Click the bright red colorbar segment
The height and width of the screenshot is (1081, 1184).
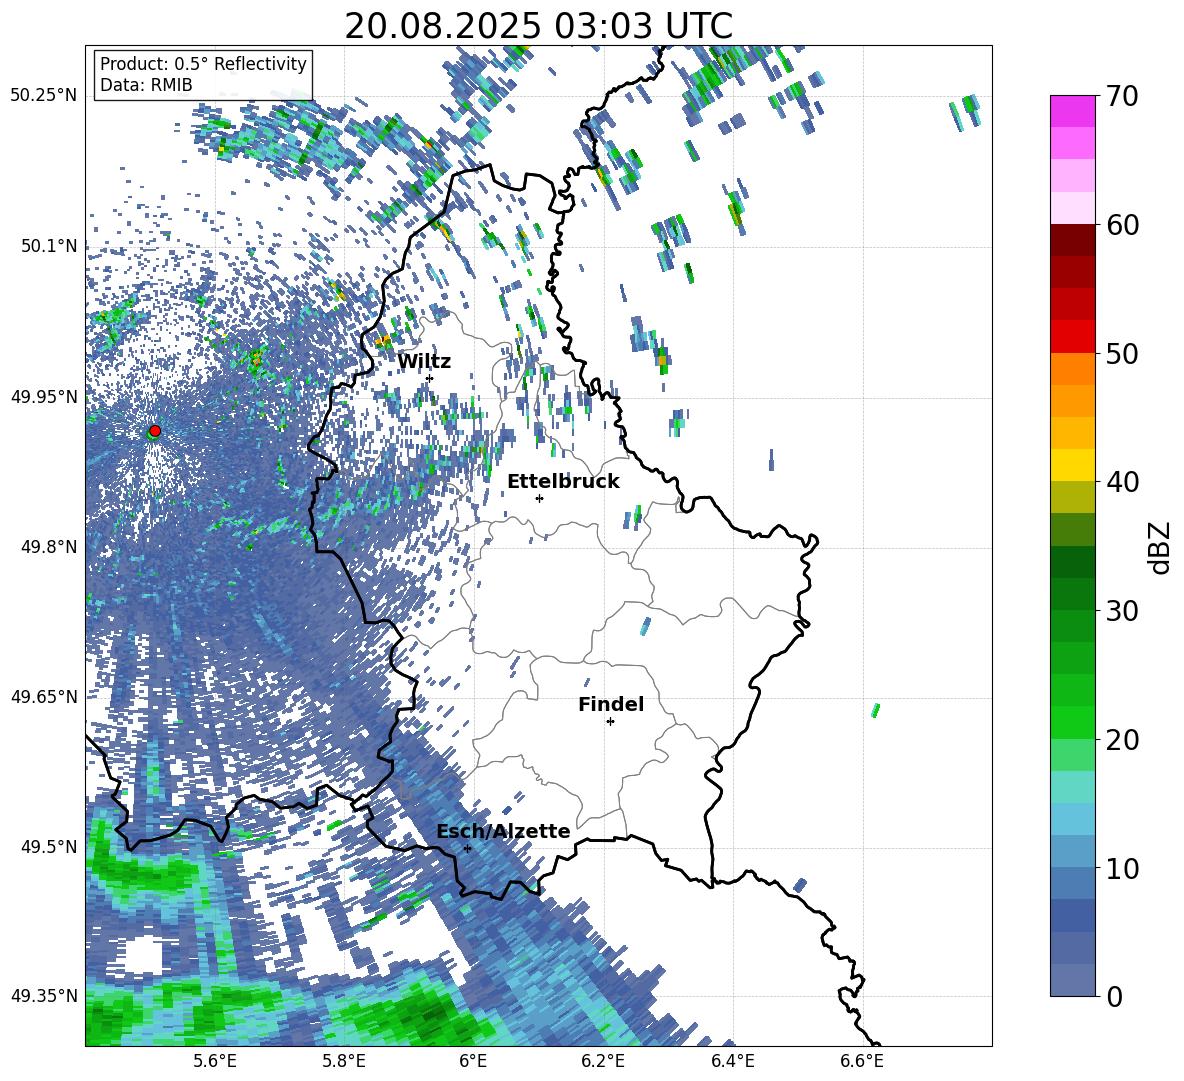click(1072, 337)
